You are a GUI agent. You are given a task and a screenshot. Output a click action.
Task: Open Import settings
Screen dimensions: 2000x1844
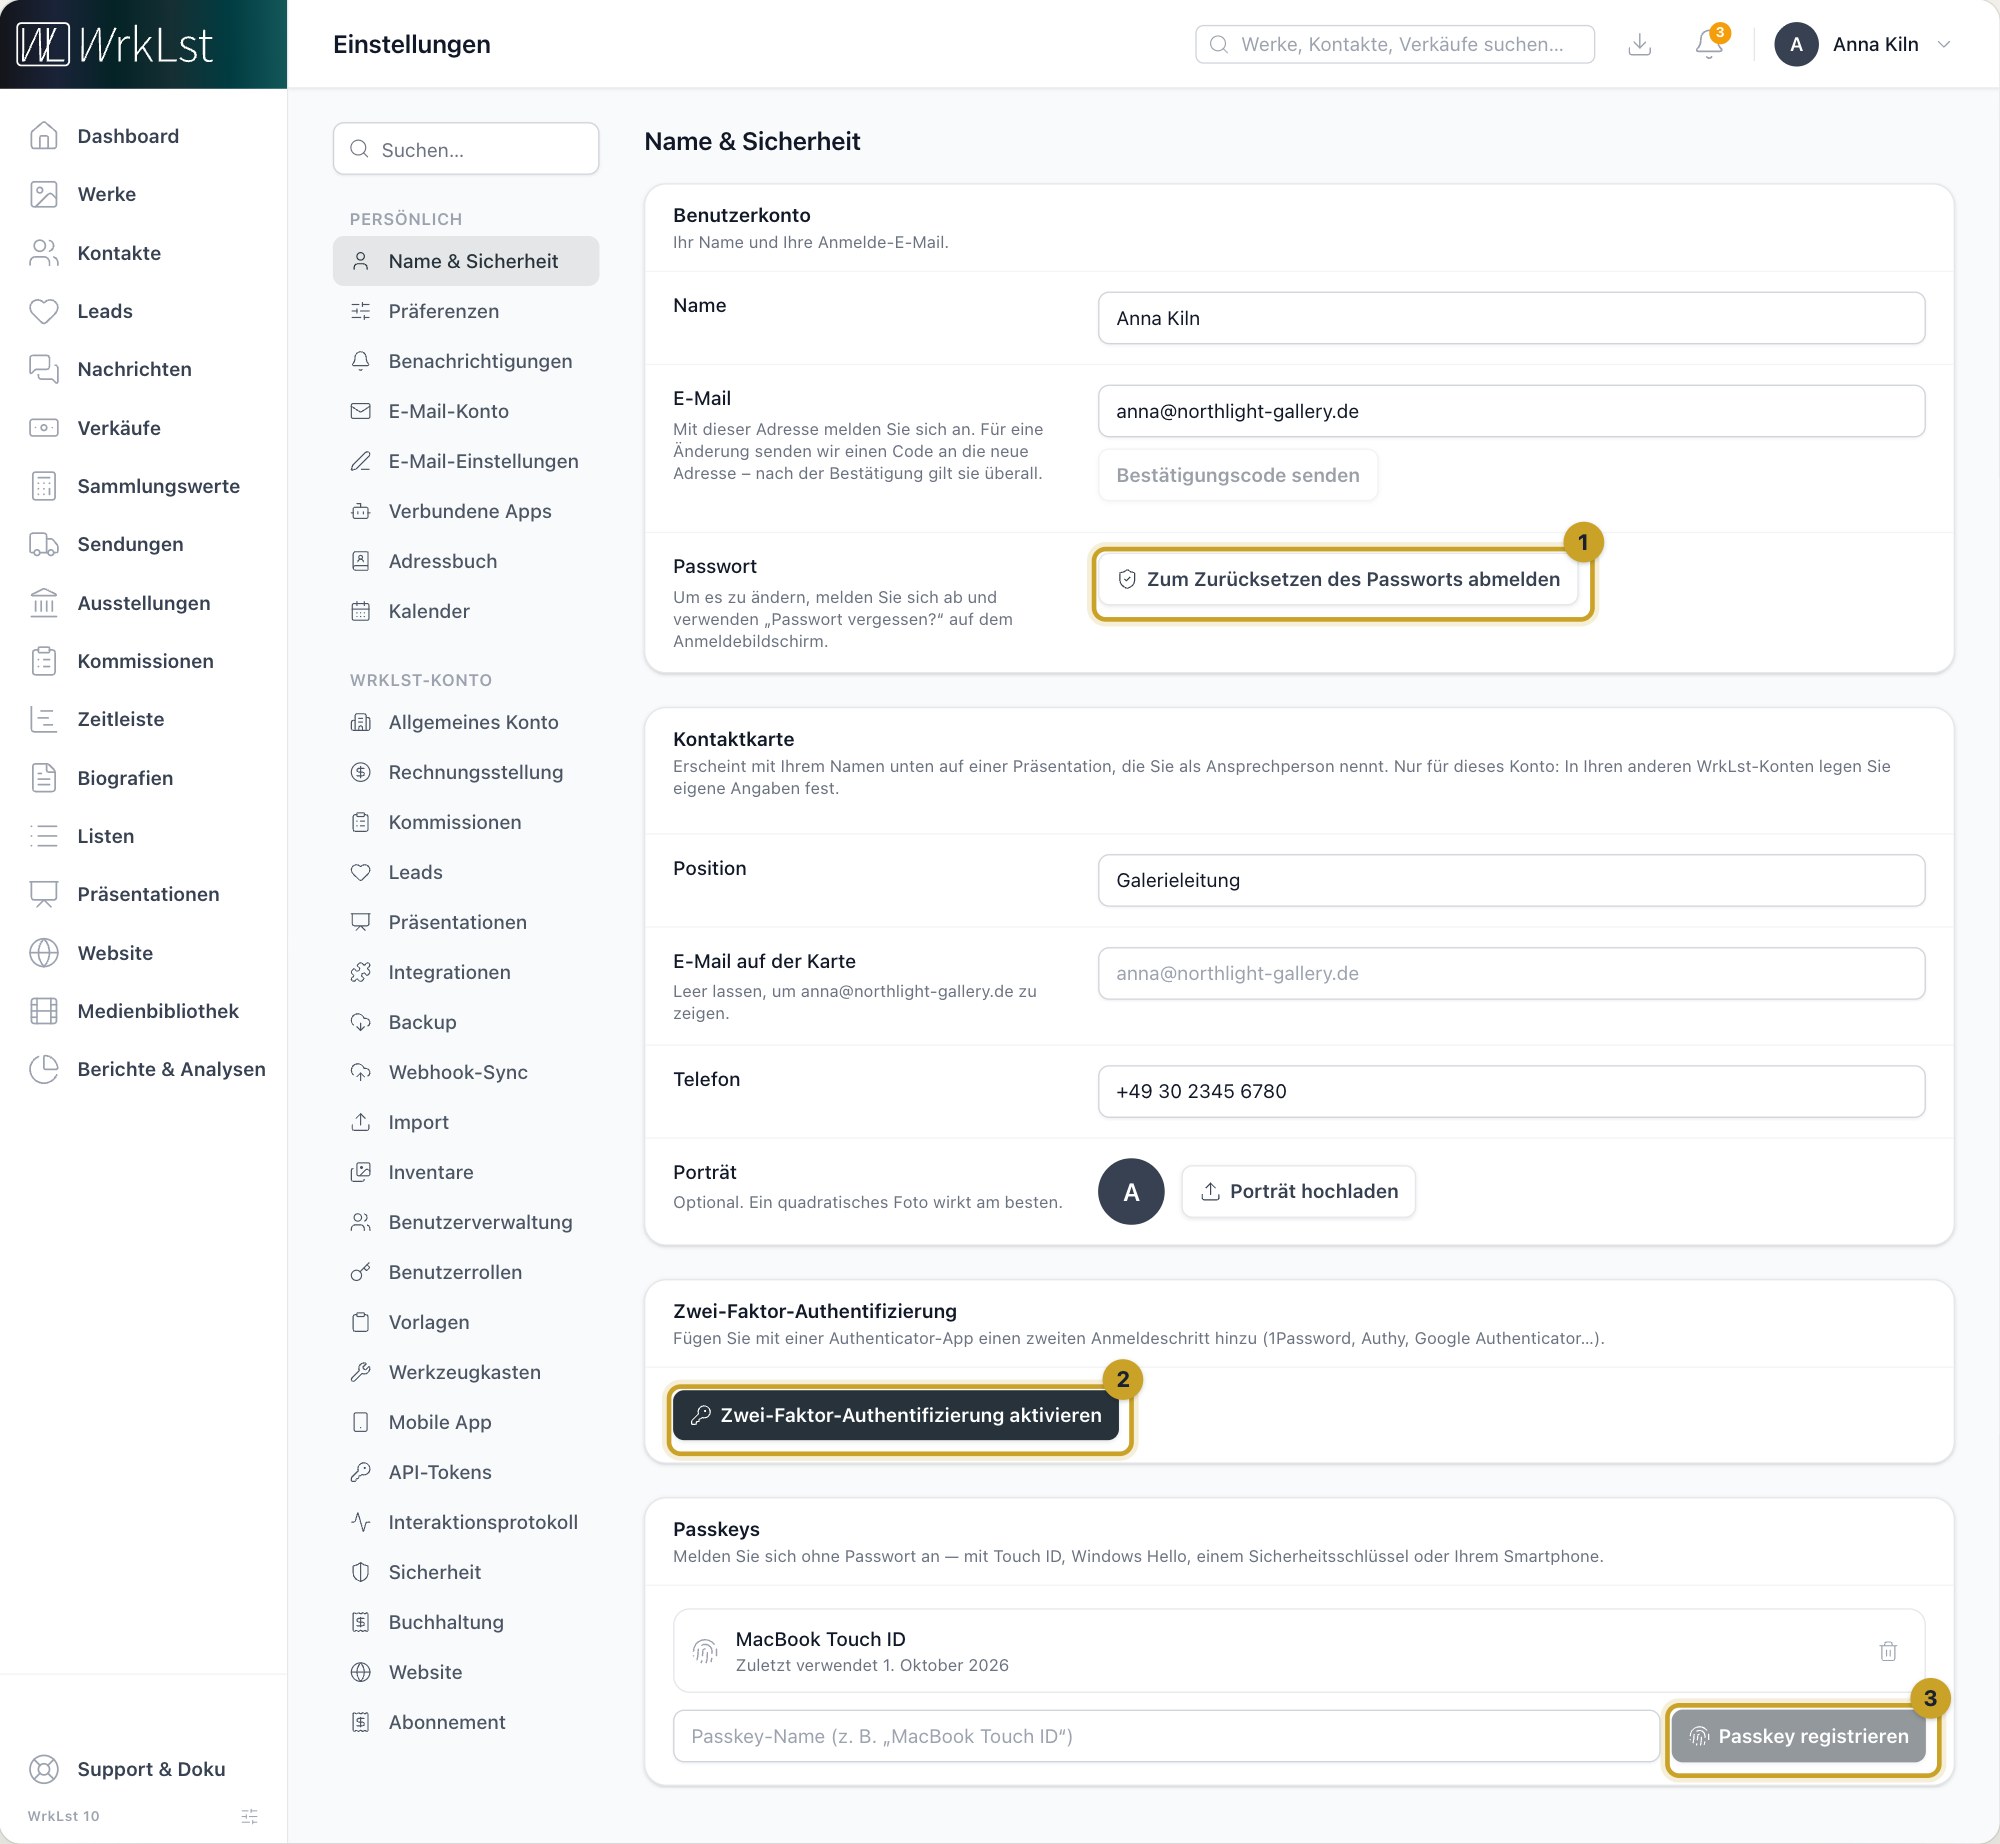tap(466, 1122)
